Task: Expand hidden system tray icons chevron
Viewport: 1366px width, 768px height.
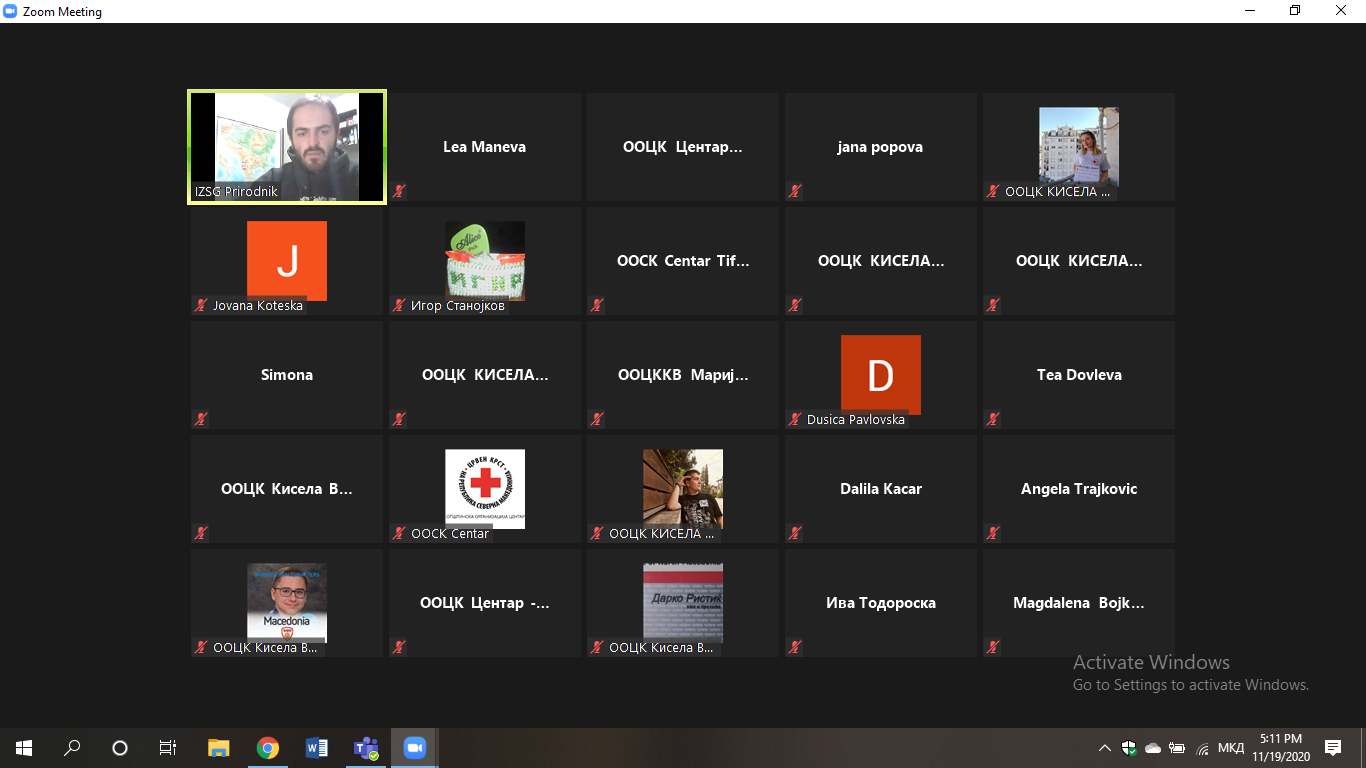Action: [1105, 748]
